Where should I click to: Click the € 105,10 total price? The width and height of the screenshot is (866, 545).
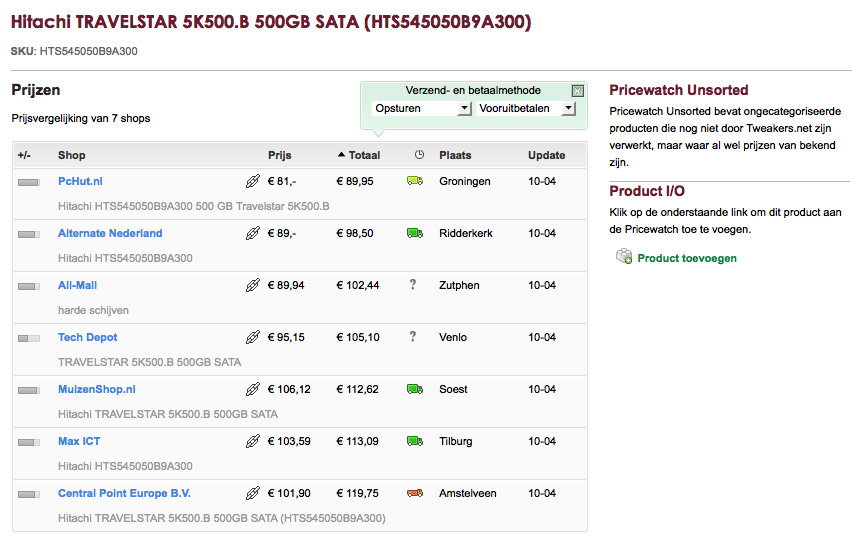(x=358, y=337)
